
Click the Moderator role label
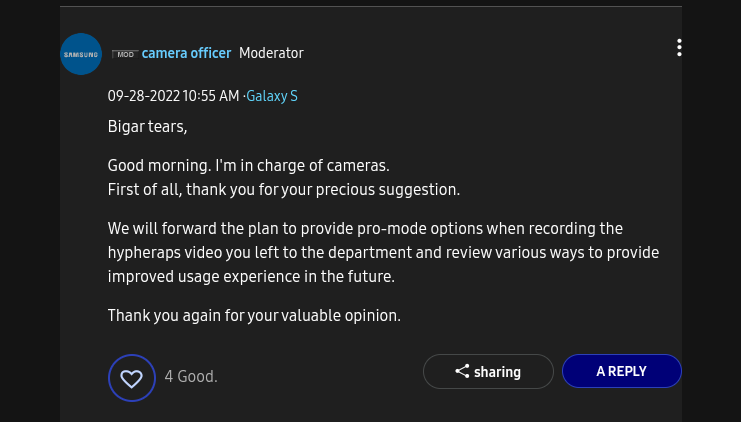click(x=271, y=53)
